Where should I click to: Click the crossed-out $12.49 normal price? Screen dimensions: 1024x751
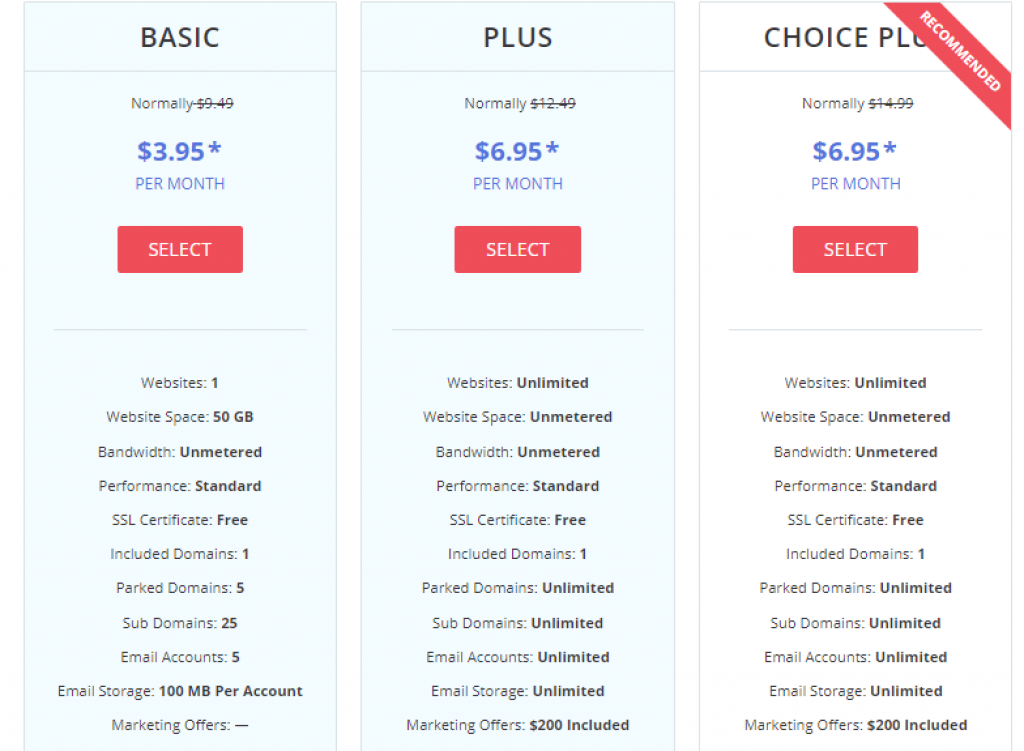pyautogui.click(x=553, y=103)
